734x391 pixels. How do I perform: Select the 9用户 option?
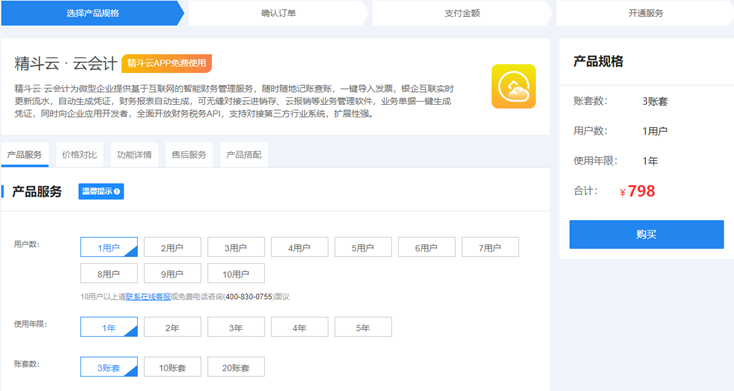coord(172,273)
